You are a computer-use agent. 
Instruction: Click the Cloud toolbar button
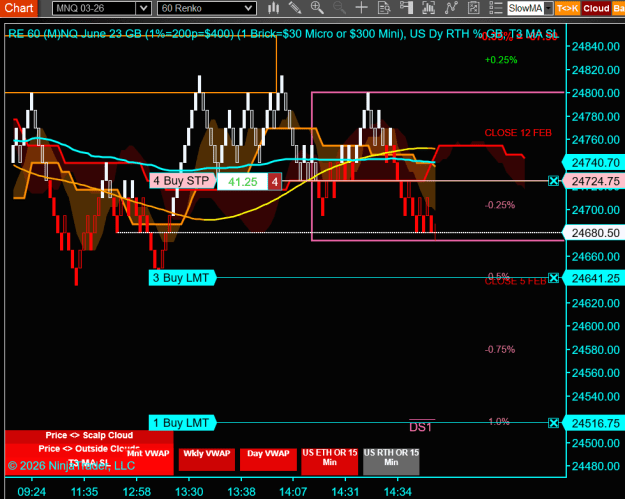tap(596, 8)
